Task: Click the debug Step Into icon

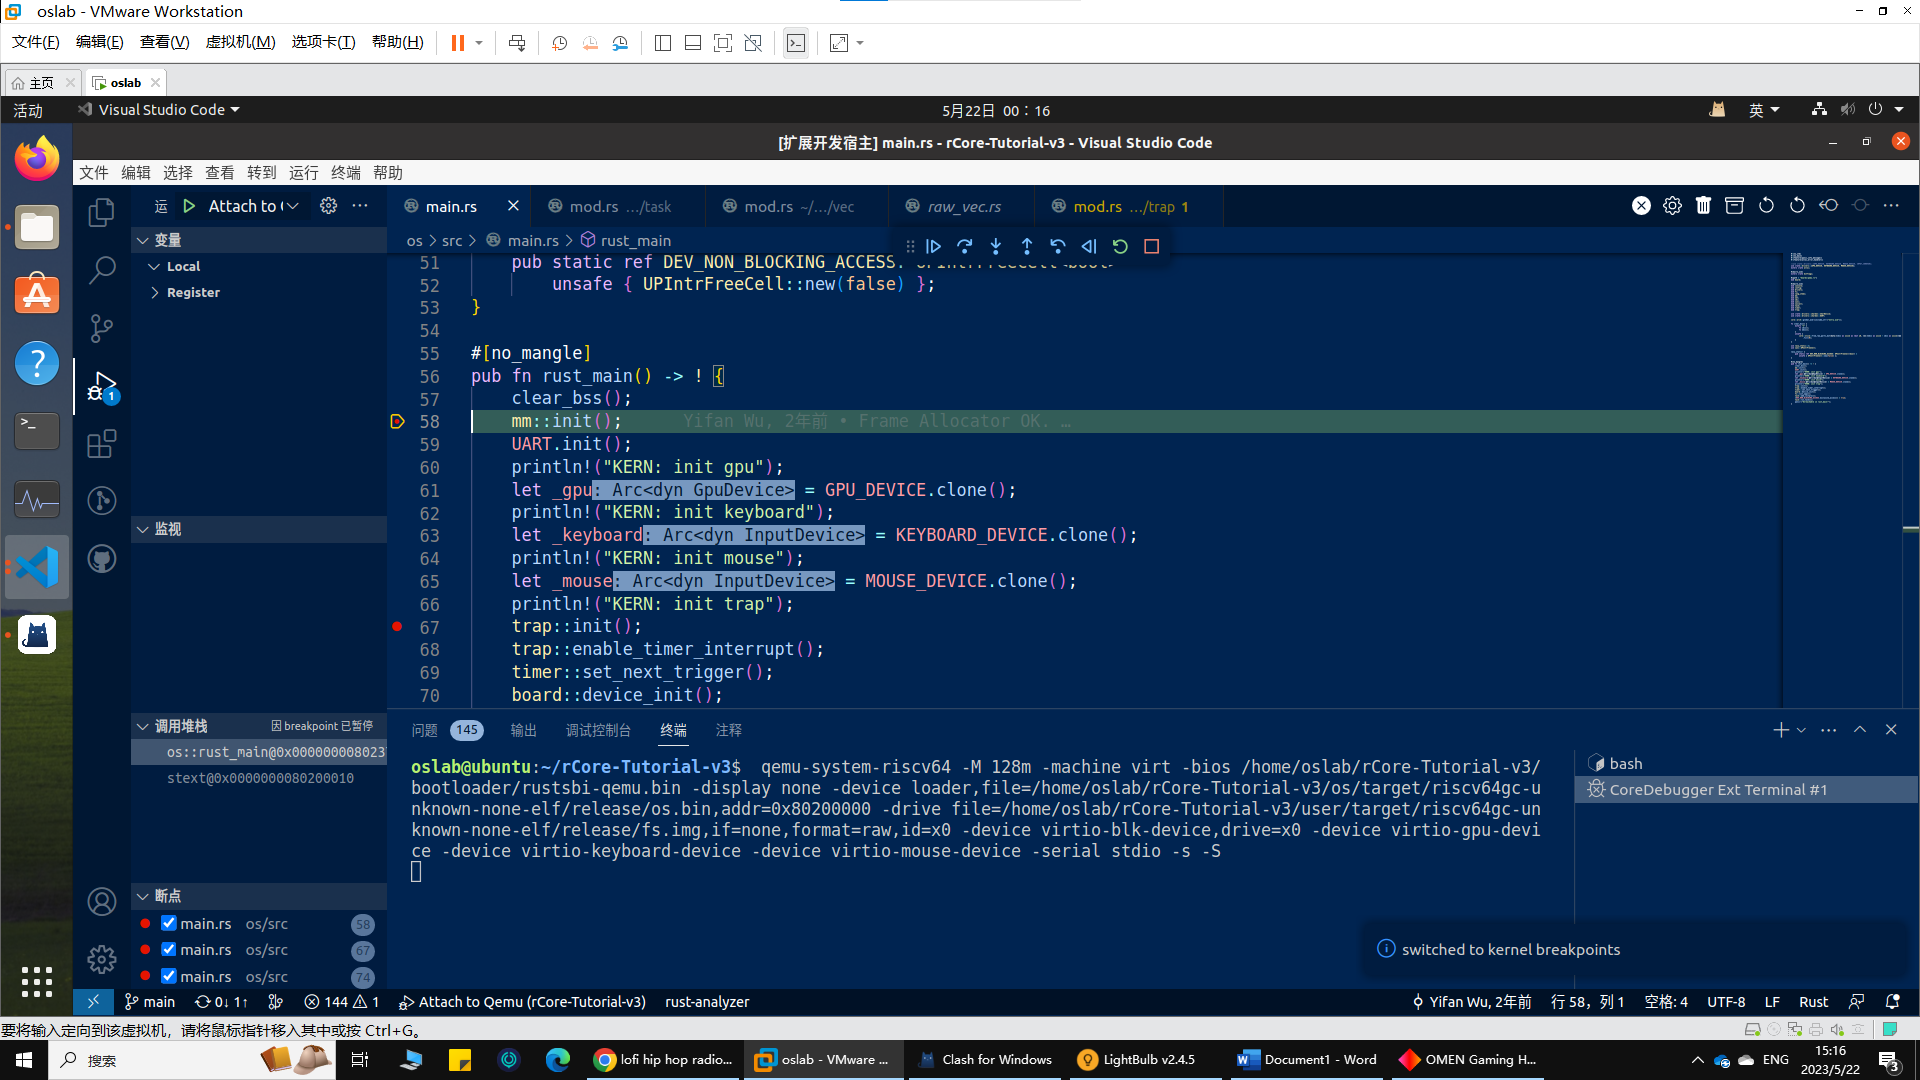Action: (996, 246)
